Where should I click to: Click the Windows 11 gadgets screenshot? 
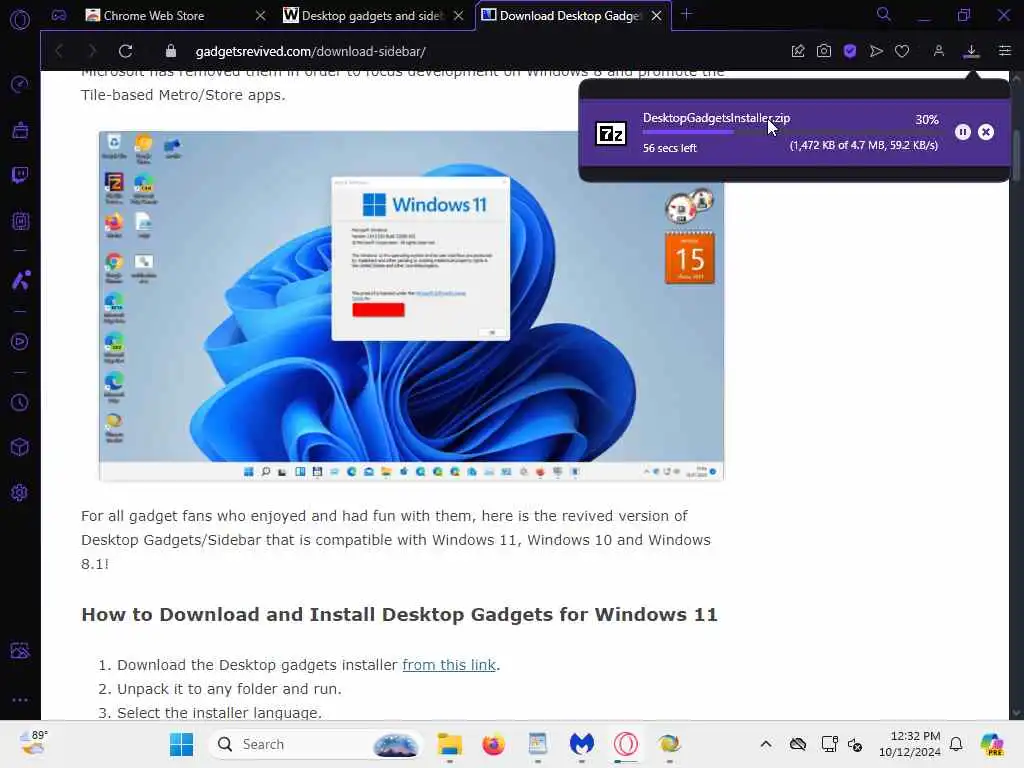tap(411, 306)
